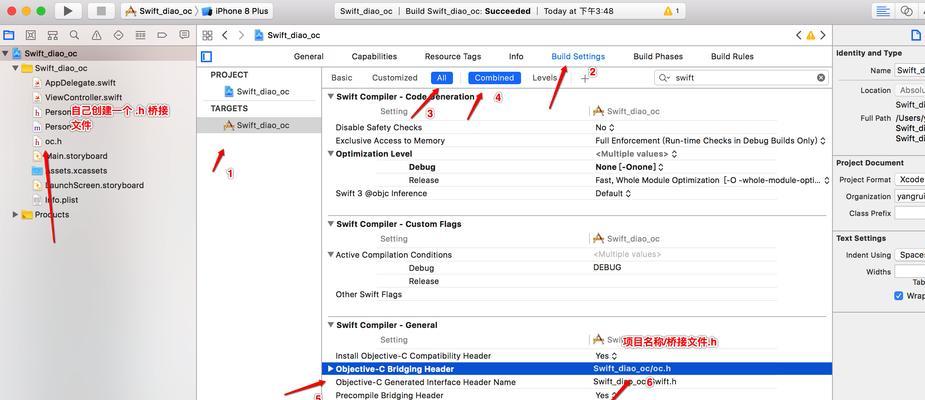Image resolution: width=925 pixels, height=400 pixels.
Task: Expand the Products folder
Action: click(x=15, y=215)
